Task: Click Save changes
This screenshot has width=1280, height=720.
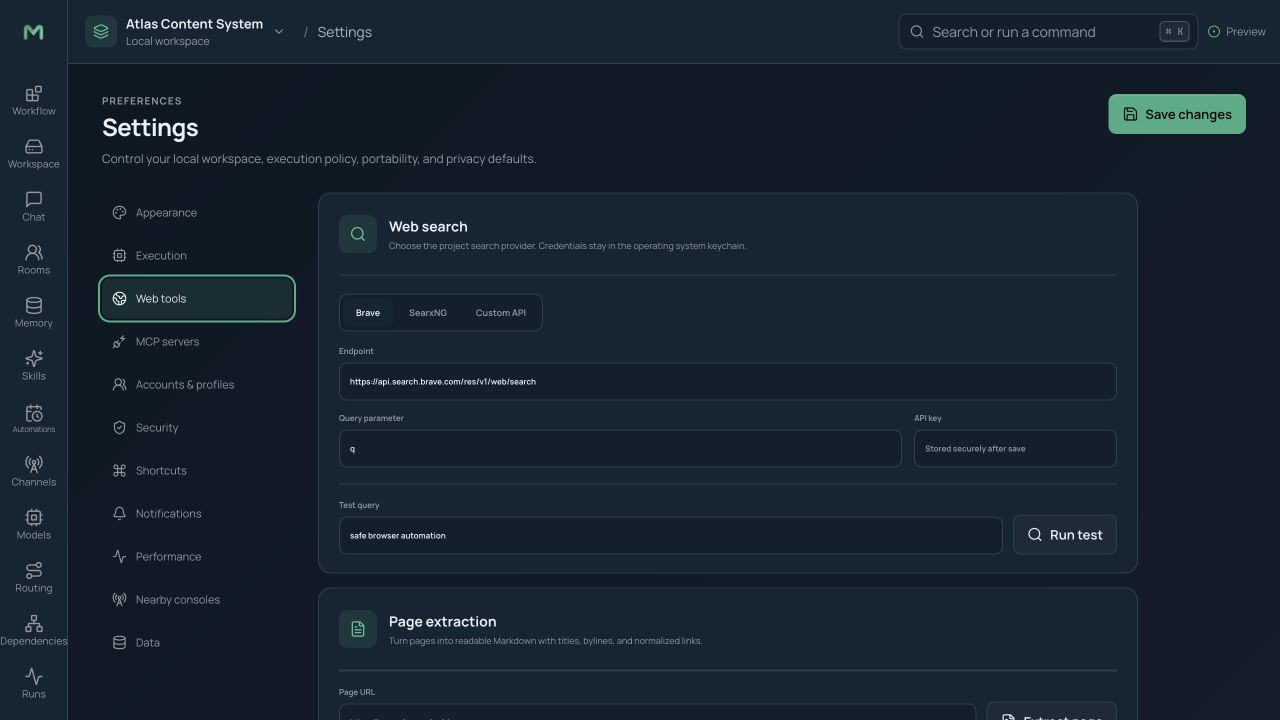Action: point(1176,114)
